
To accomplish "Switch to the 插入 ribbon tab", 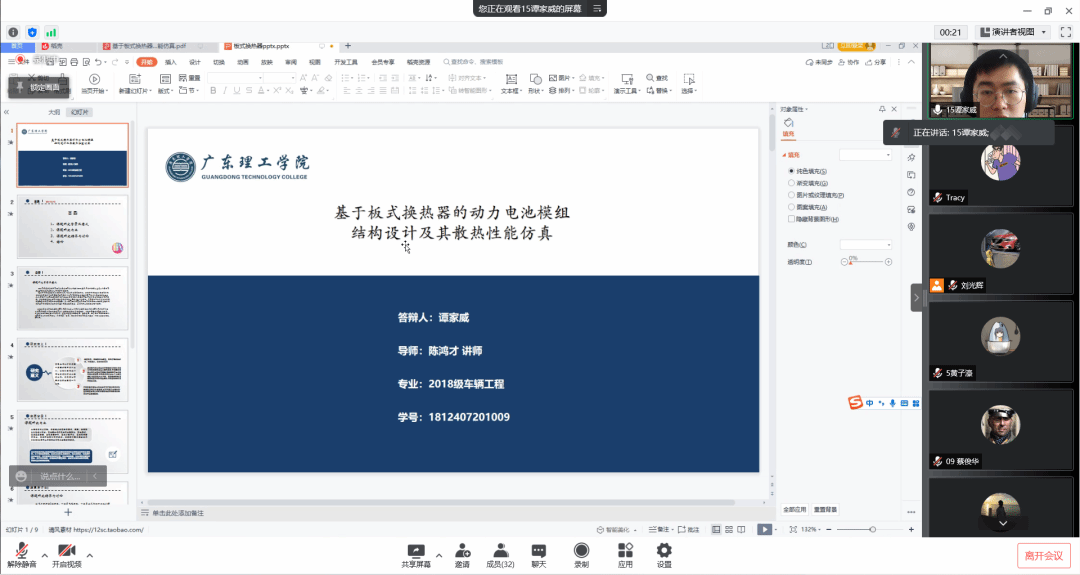I will [171, 62].
